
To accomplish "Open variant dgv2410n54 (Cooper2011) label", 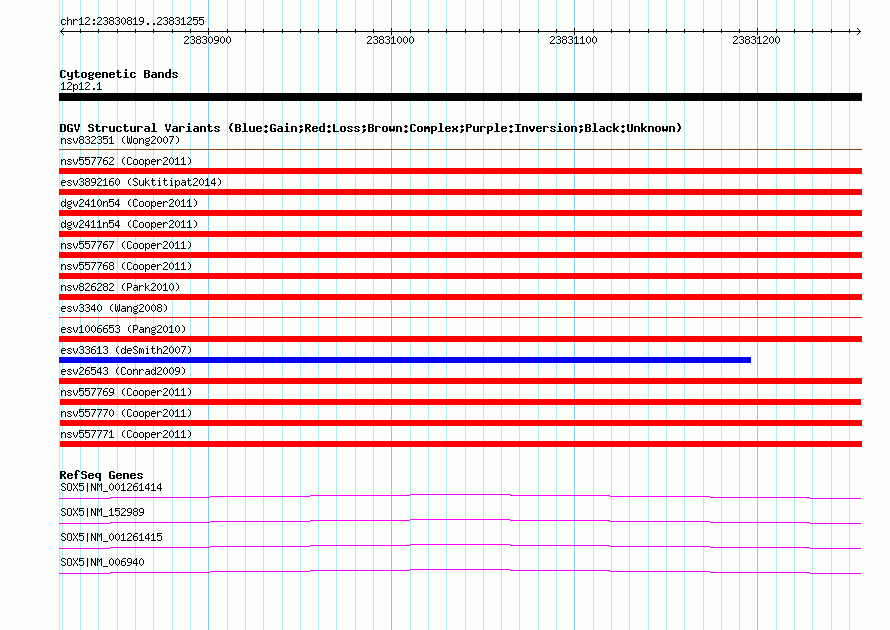I will (x=129, y=203).
